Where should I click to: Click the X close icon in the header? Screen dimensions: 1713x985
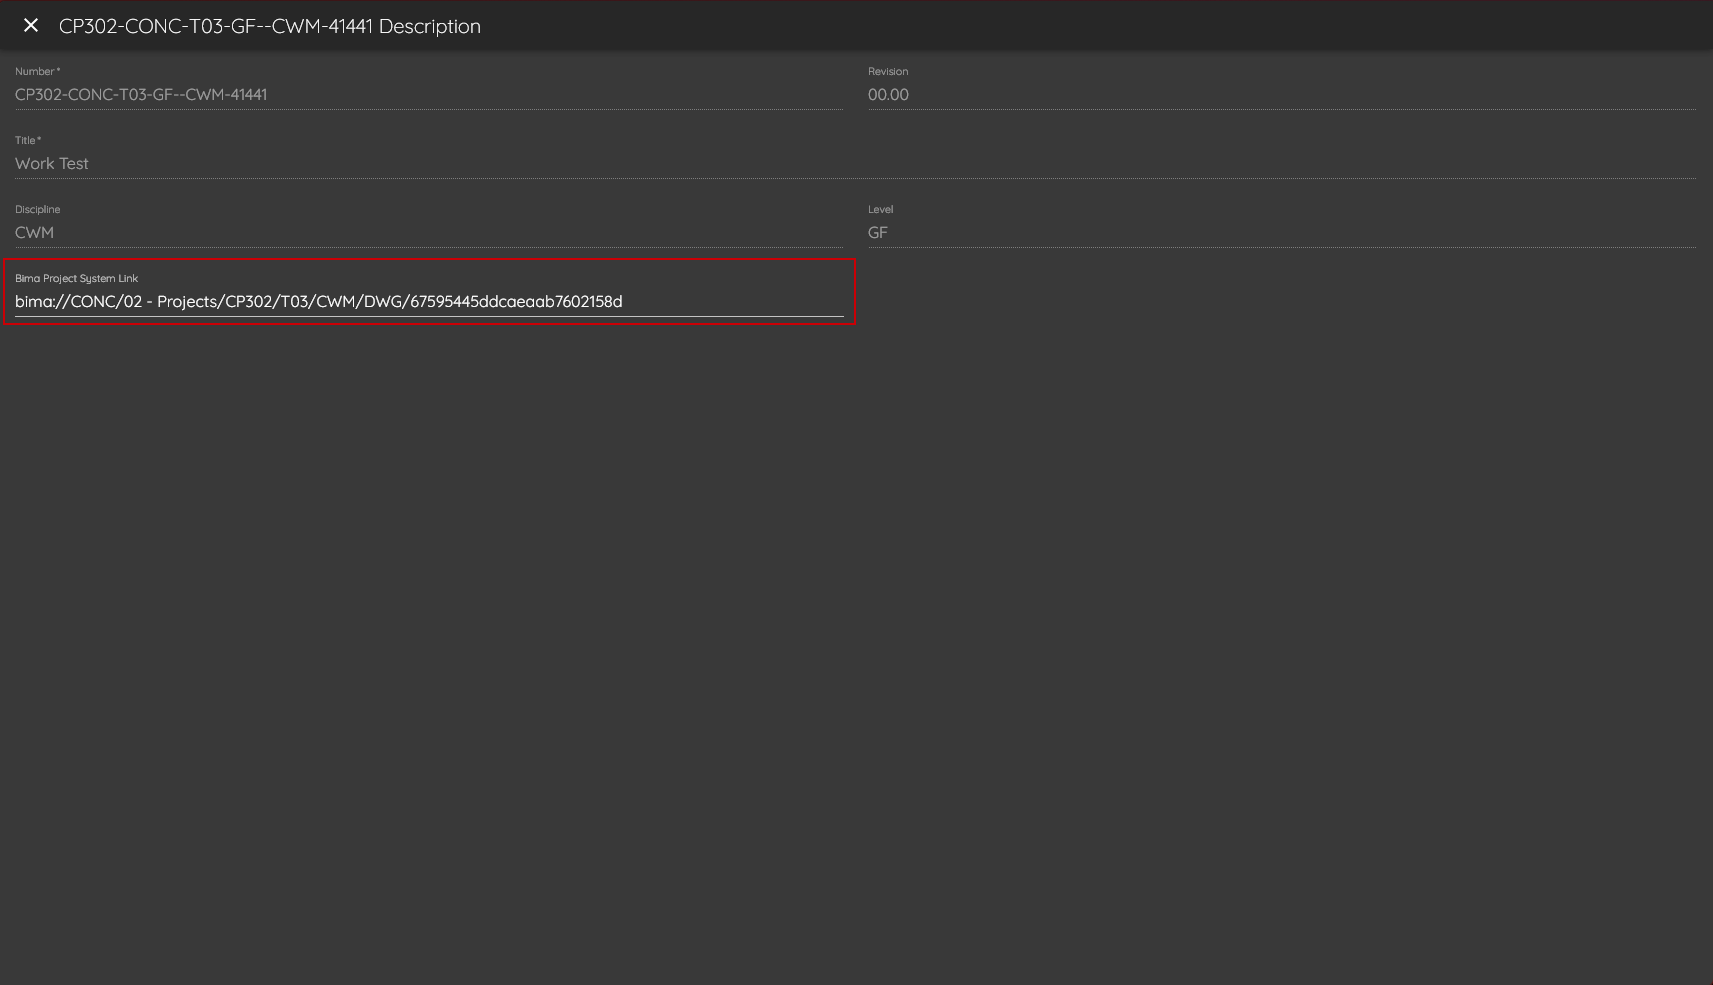pyautogui.click(x=31, y=25)
